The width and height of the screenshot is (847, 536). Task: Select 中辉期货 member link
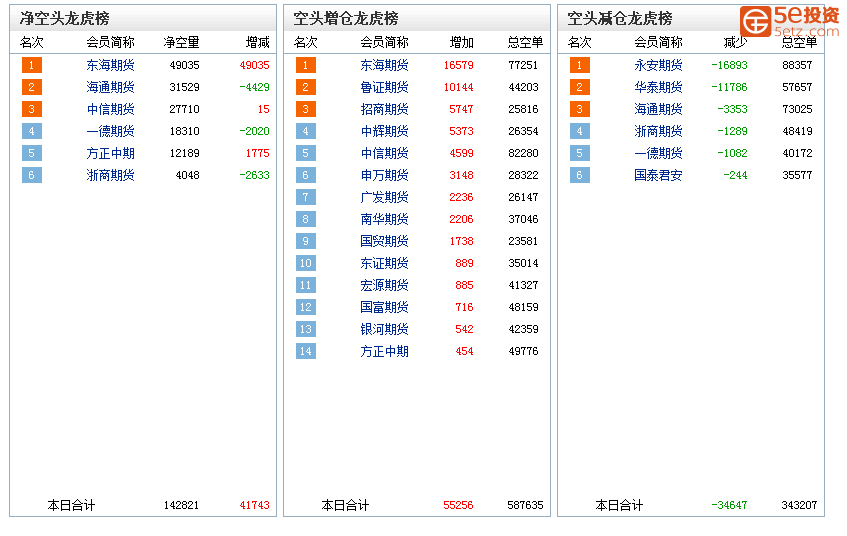tap(384, 131)
